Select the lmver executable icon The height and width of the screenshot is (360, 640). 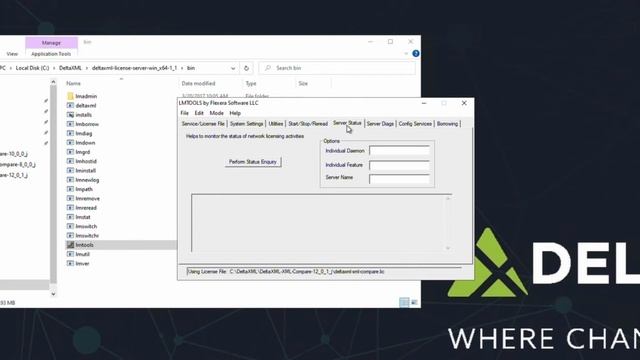point(70,264)
